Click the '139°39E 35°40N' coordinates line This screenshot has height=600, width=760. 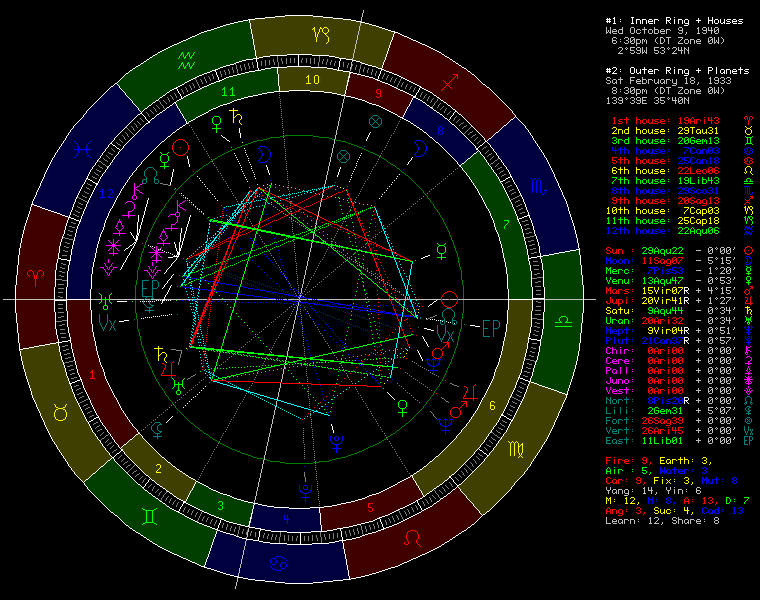point(647,101)
